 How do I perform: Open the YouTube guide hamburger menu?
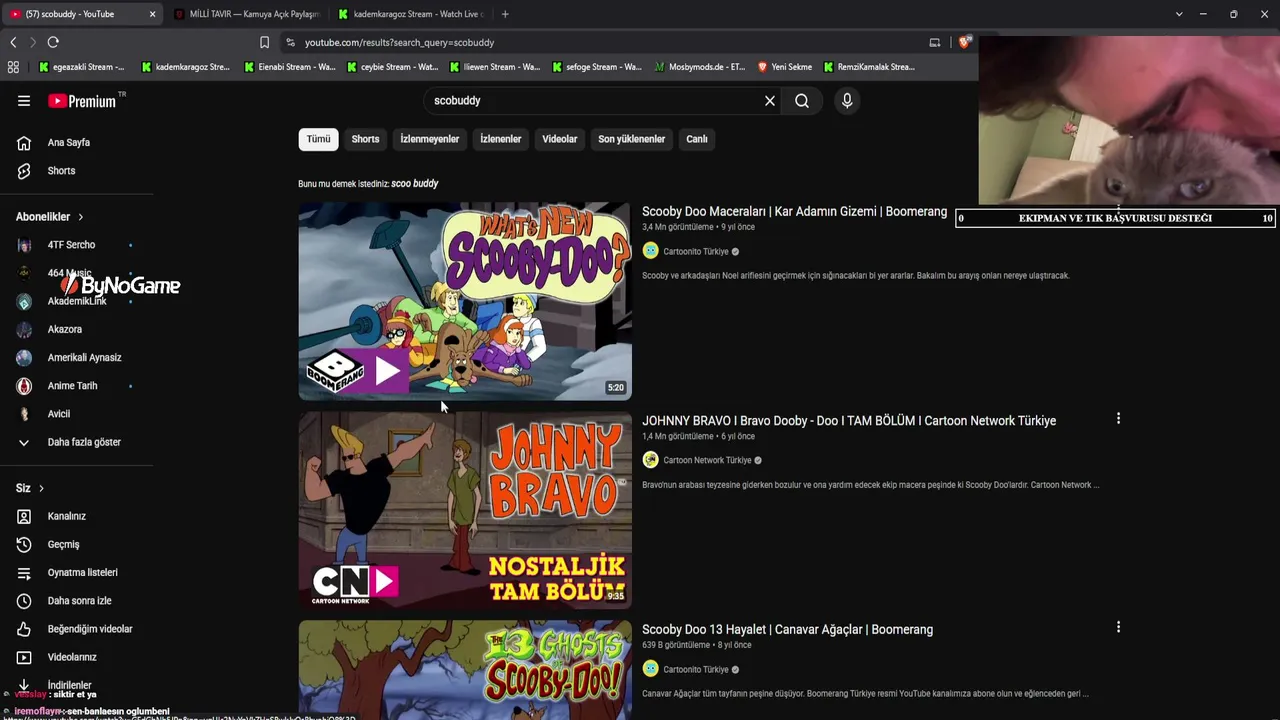click(x=24, y=101)
